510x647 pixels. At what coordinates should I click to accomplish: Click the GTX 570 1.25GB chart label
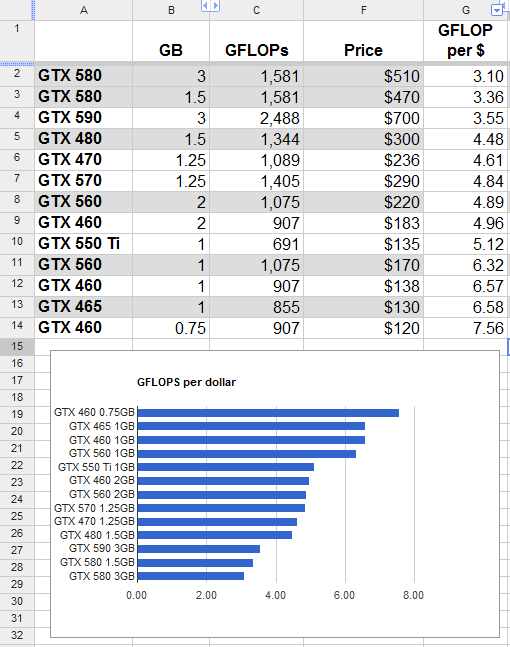click(94, 508)
